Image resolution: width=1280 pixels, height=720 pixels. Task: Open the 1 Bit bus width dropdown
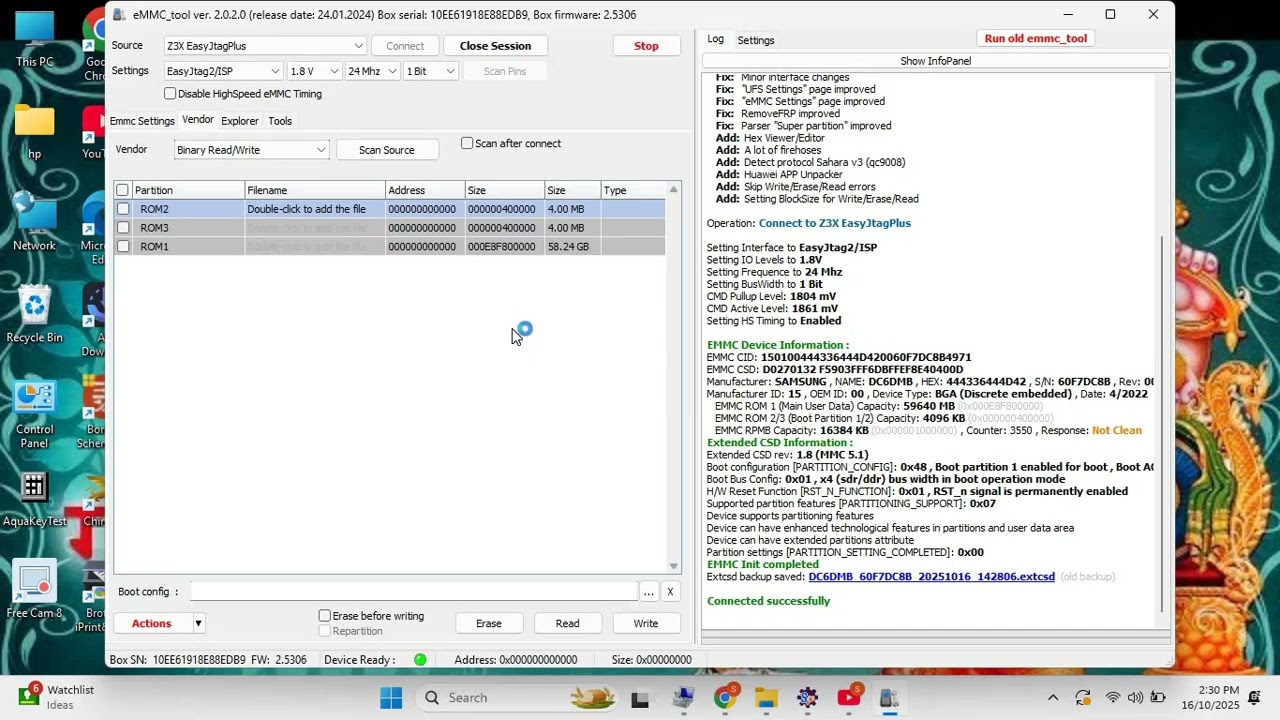431,71
